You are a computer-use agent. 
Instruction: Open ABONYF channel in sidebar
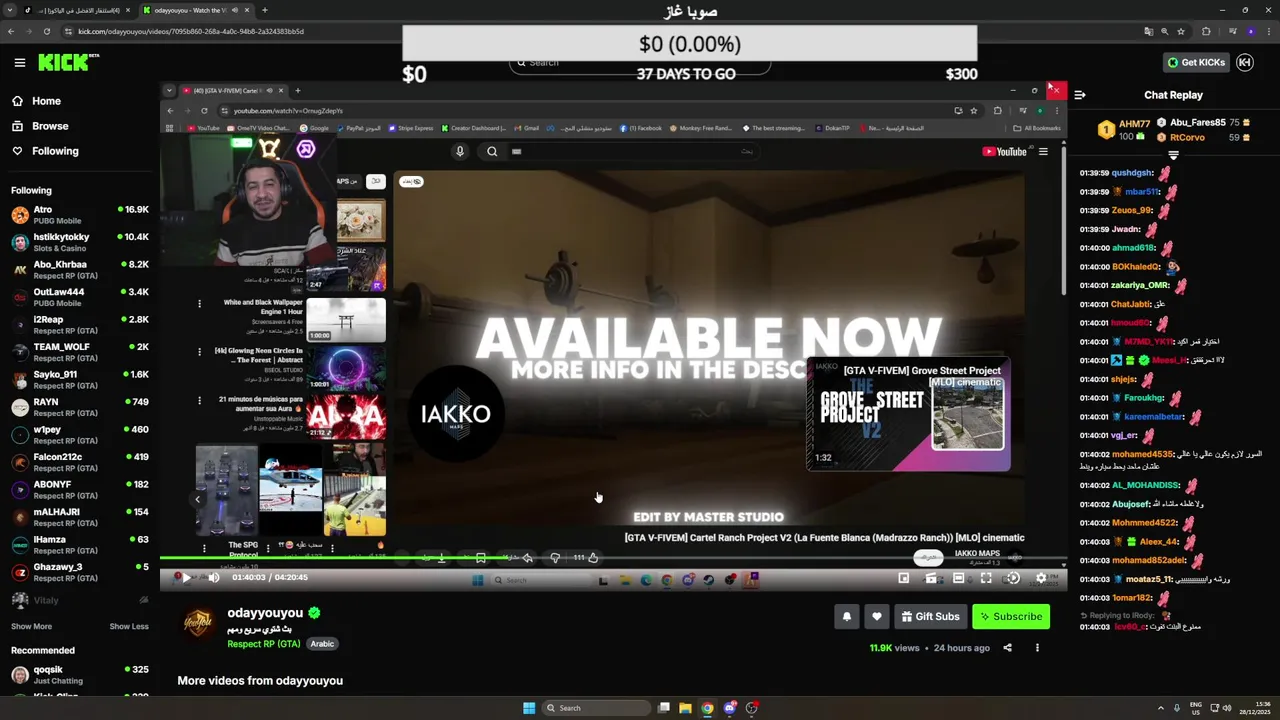tap(79, 490)
